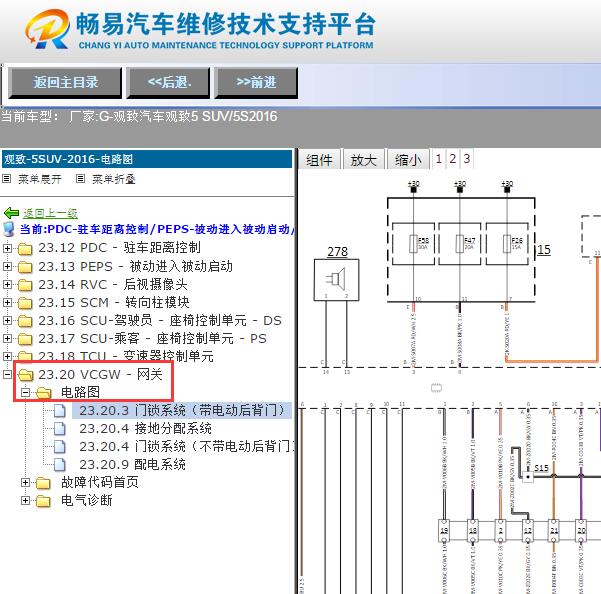601x594 pixels.
Task: Click 菜单折叠 to collapse all menus
Action: pos(113,179)
